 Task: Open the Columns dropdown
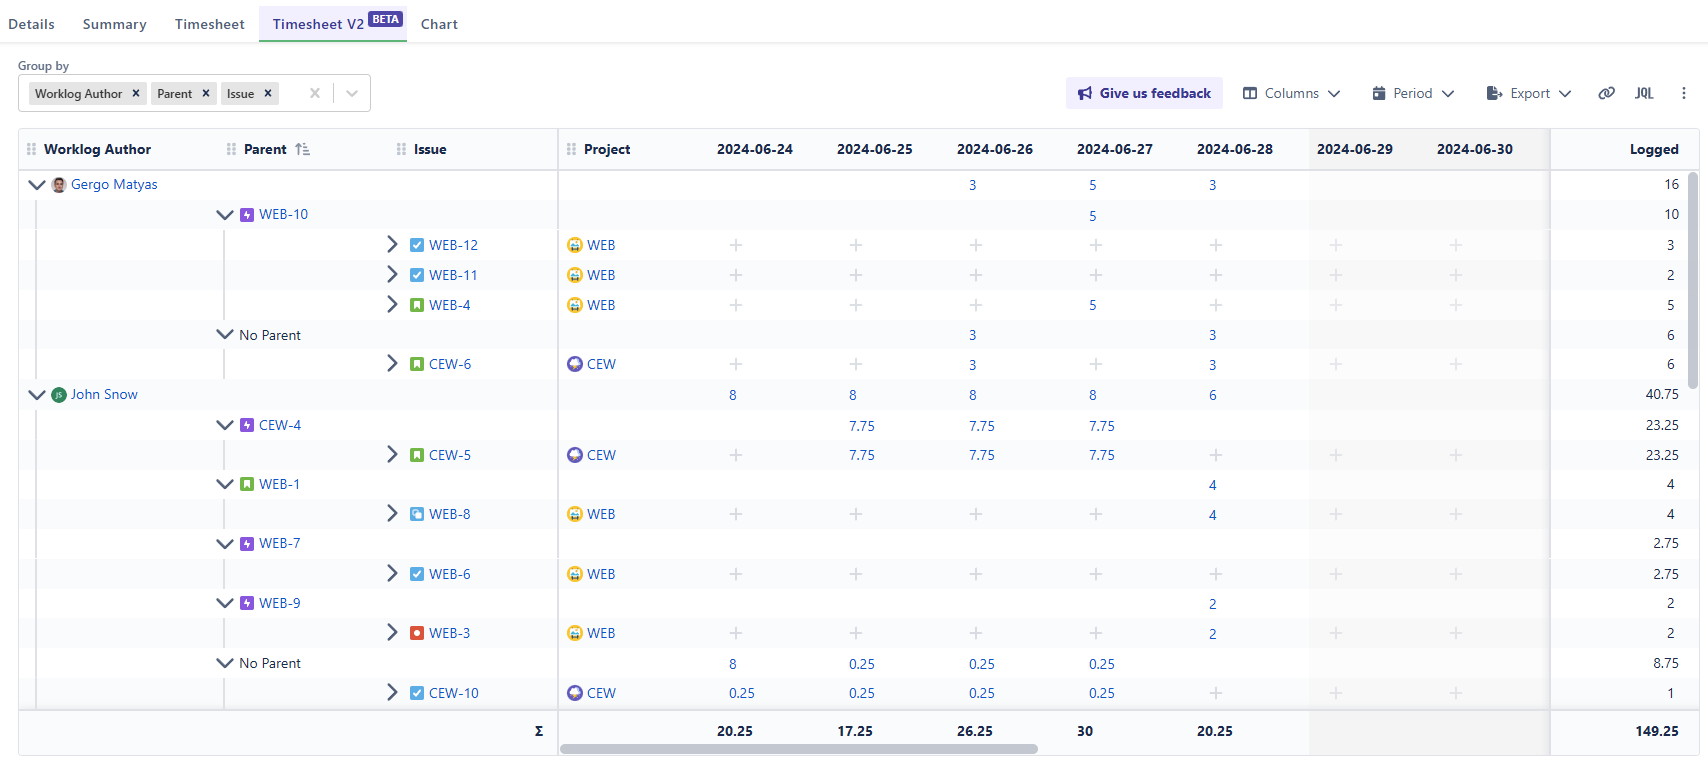pyautogui.click(x=1291, y=93)
